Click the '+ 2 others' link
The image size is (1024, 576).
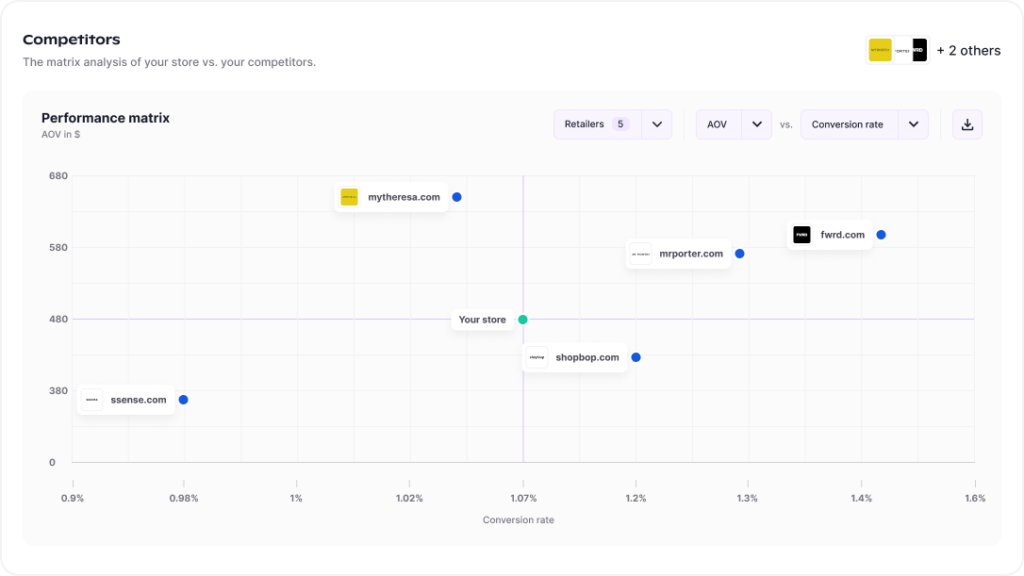click(x=968, y=49)
